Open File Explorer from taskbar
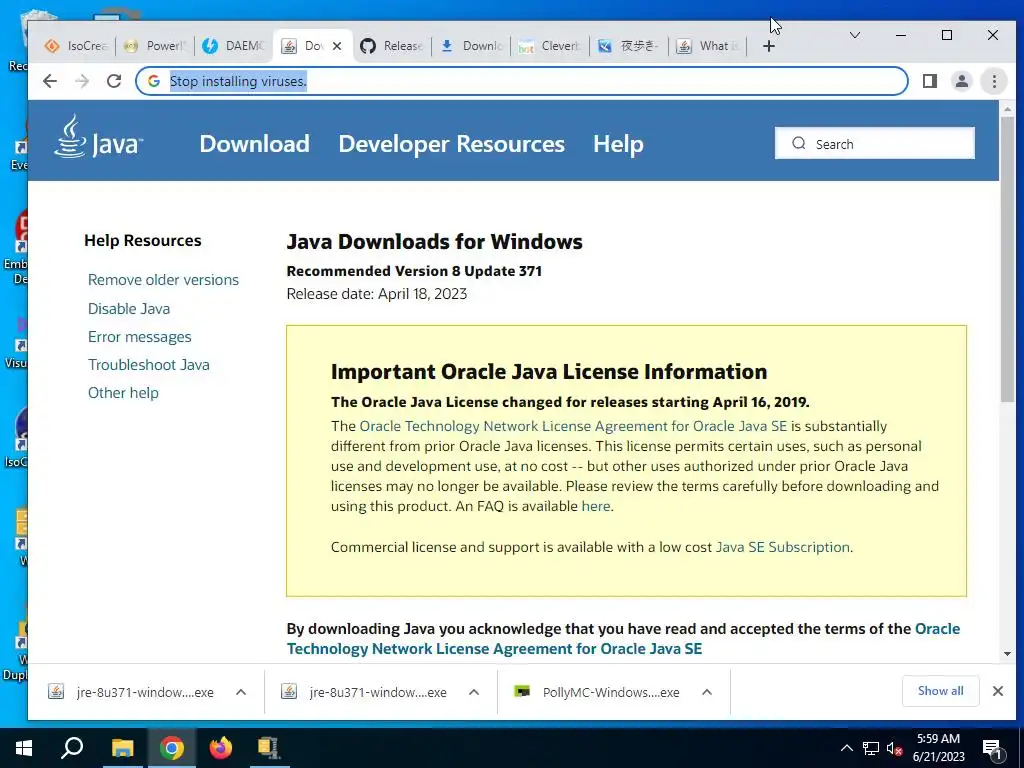The image size is (1024, 768). point(122,748)
